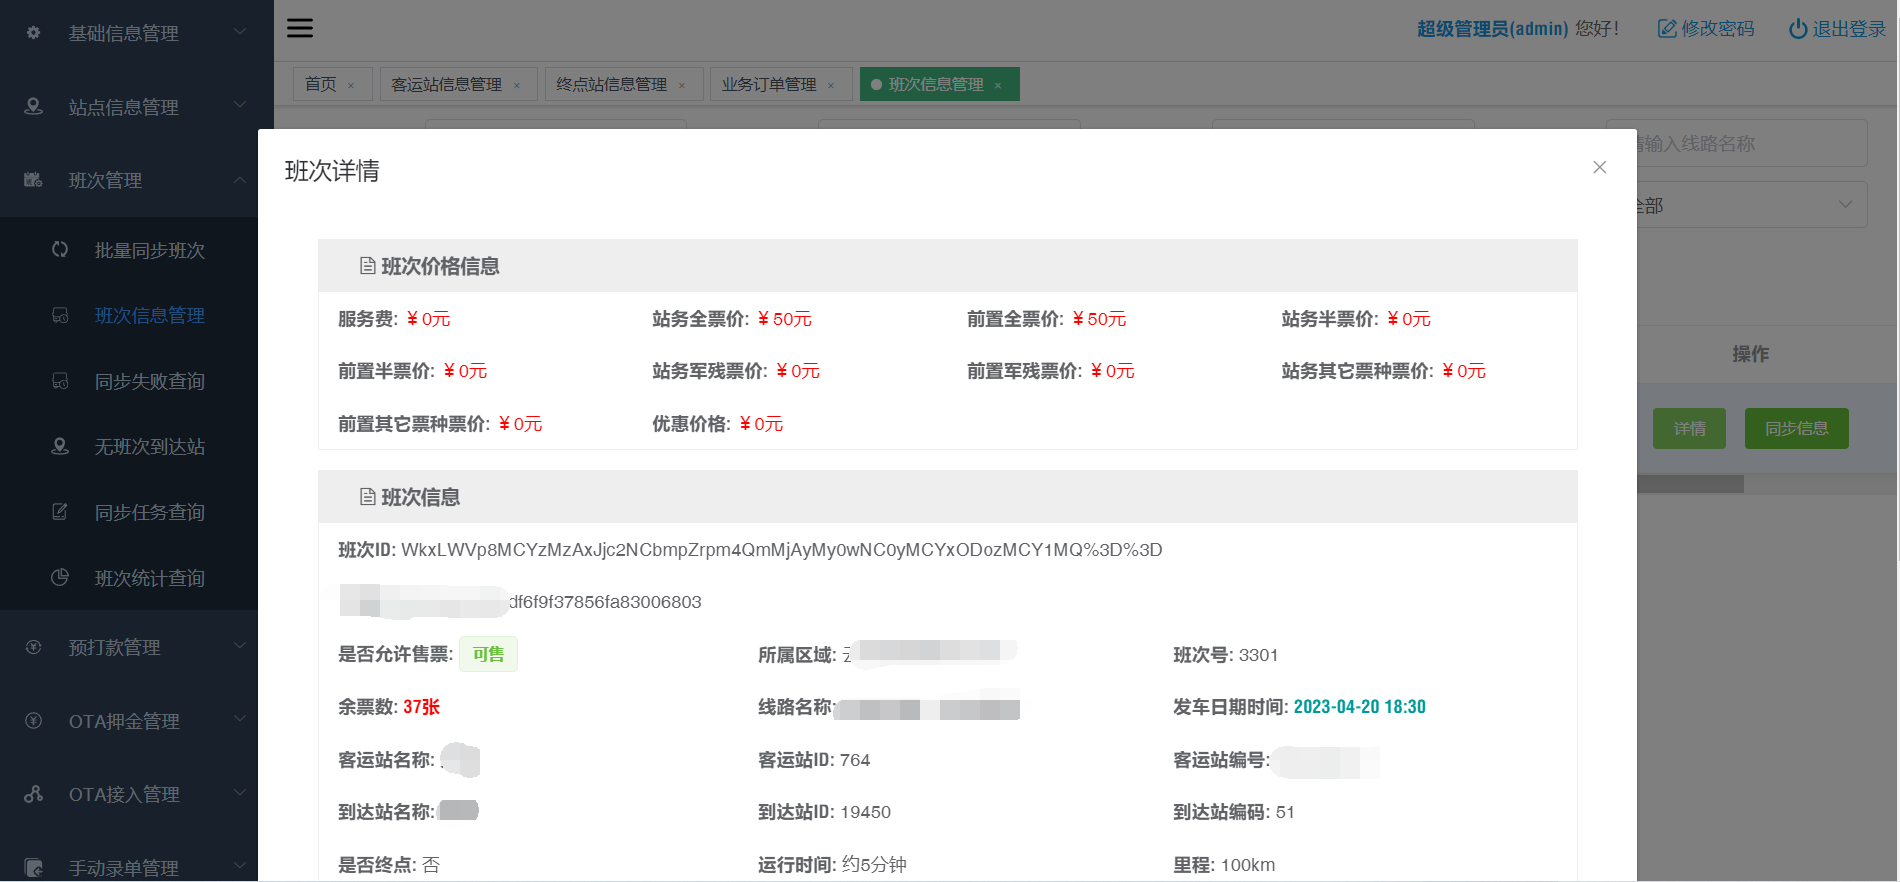
Task: Click the 班次价格信息 document icon
Action: pyautogui.click(x=367, y=266)
